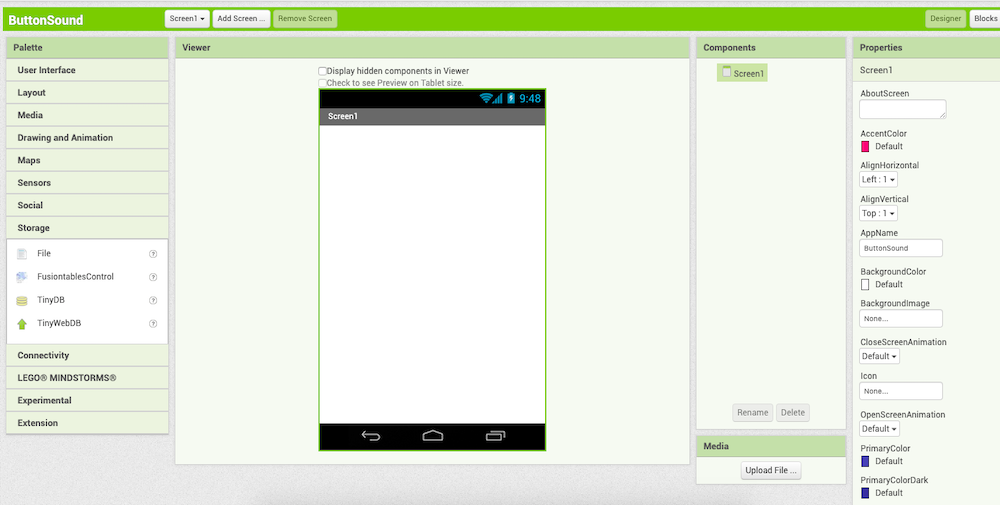This screenshot has width=1000, height=505.
Task: Click the Add Screen button
Action: pyautogui.click(x=241, y=18)
